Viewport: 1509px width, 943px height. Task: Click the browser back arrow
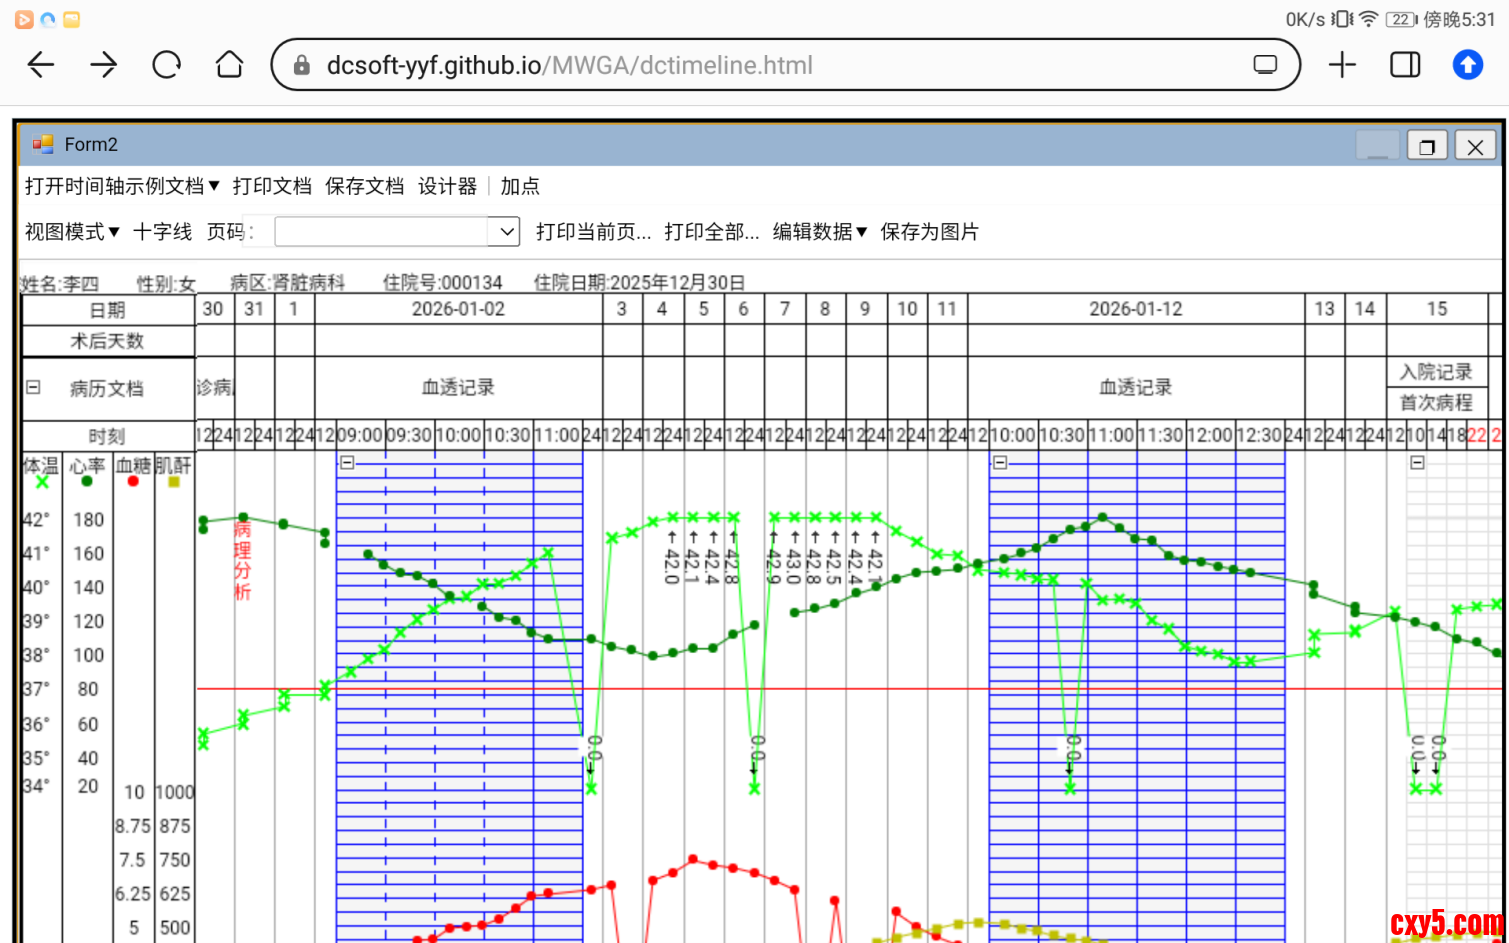tap(41, 65)
